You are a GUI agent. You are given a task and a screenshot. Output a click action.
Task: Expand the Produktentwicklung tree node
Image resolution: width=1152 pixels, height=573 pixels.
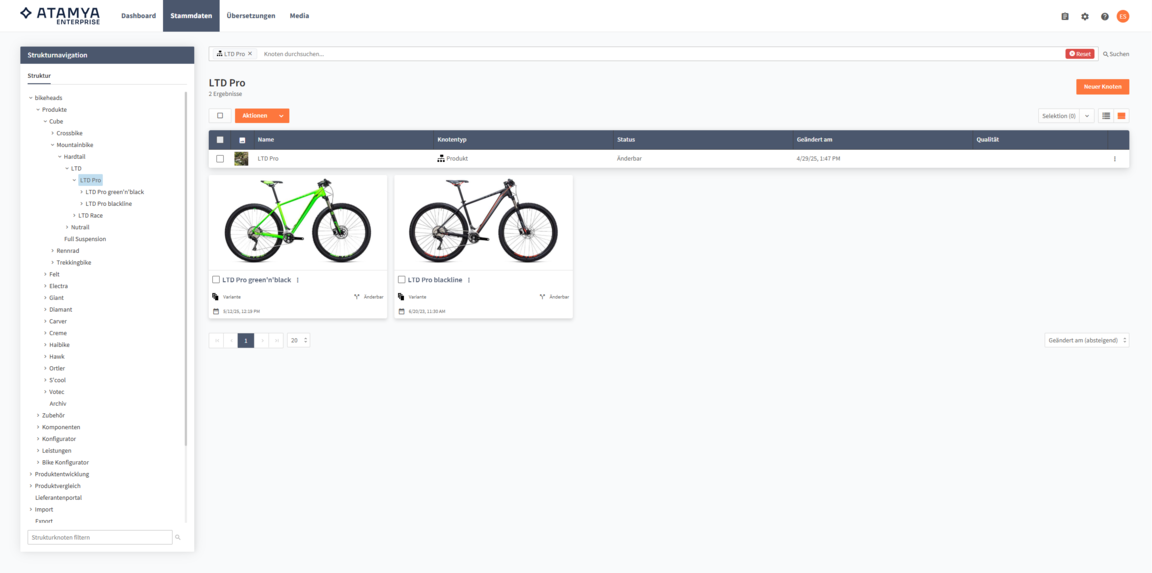(30, 474)
